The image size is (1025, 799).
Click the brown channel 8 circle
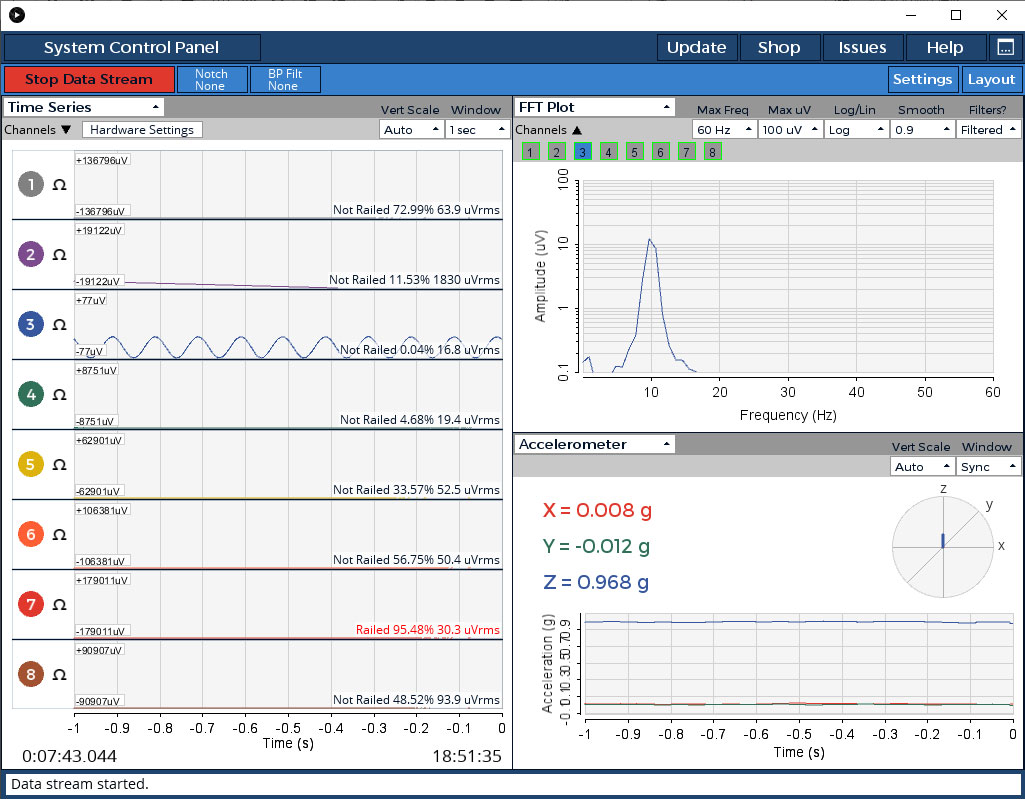[x=31, y=675]
